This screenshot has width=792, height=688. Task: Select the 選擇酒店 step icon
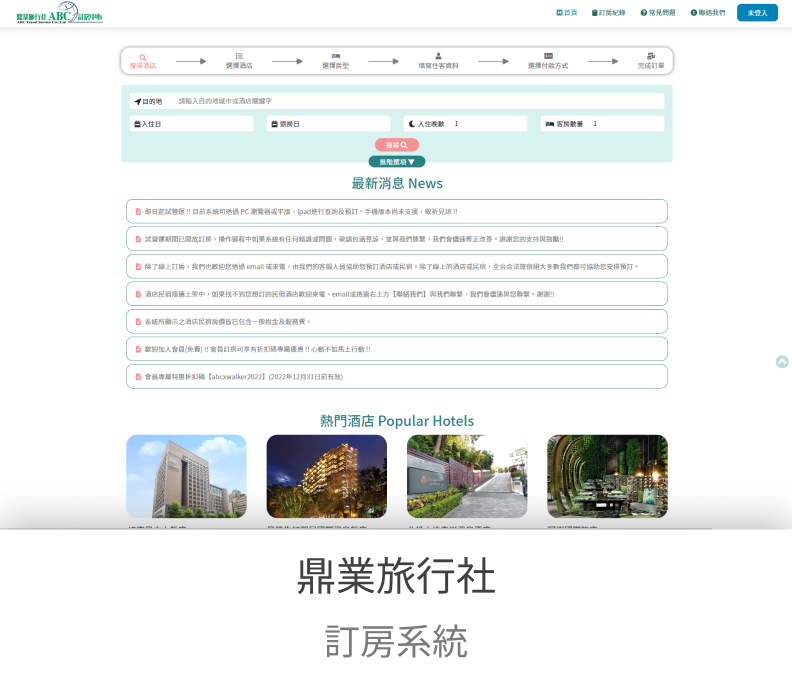[x=239, y=56]
